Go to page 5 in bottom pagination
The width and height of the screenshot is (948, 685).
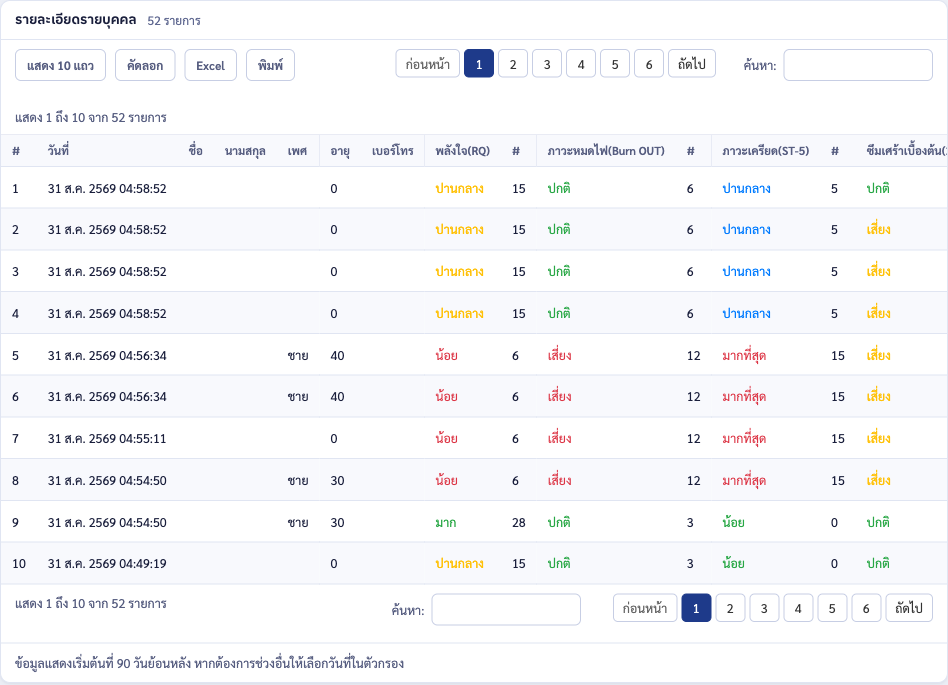tap(832, 608)
